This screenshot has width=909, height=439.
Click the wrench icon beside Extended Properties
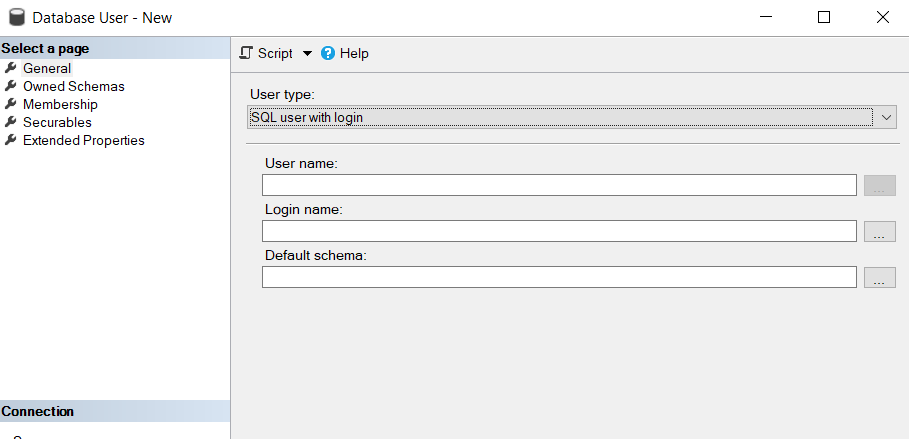[x=10, y=140]
